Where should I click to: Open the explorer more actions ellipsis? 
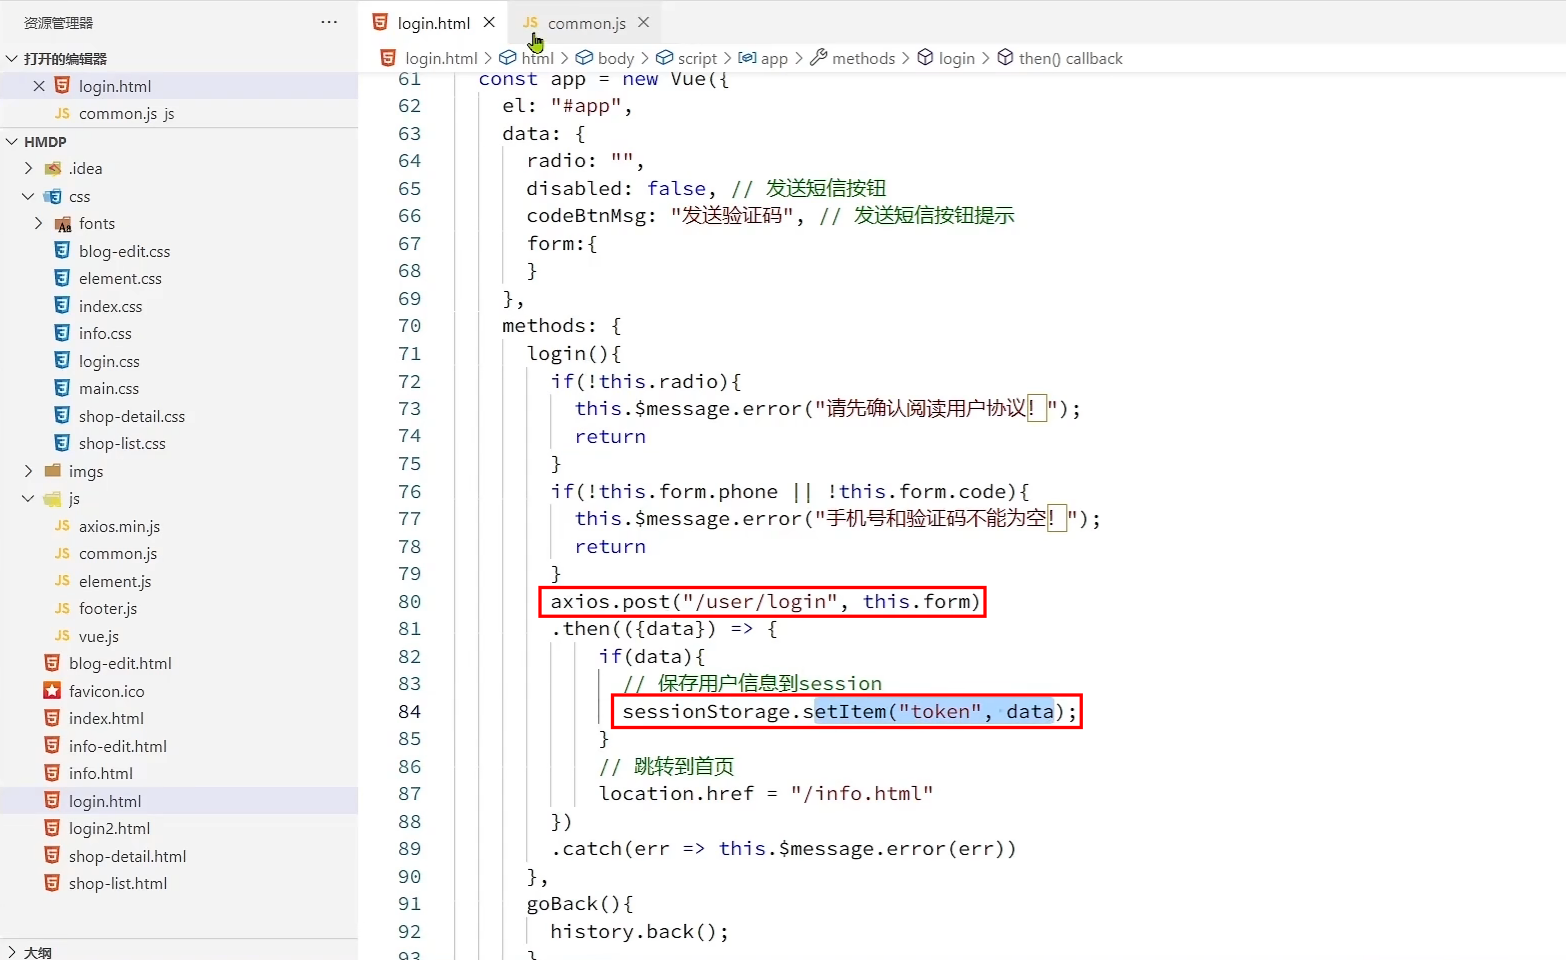[x=329, y=22]
